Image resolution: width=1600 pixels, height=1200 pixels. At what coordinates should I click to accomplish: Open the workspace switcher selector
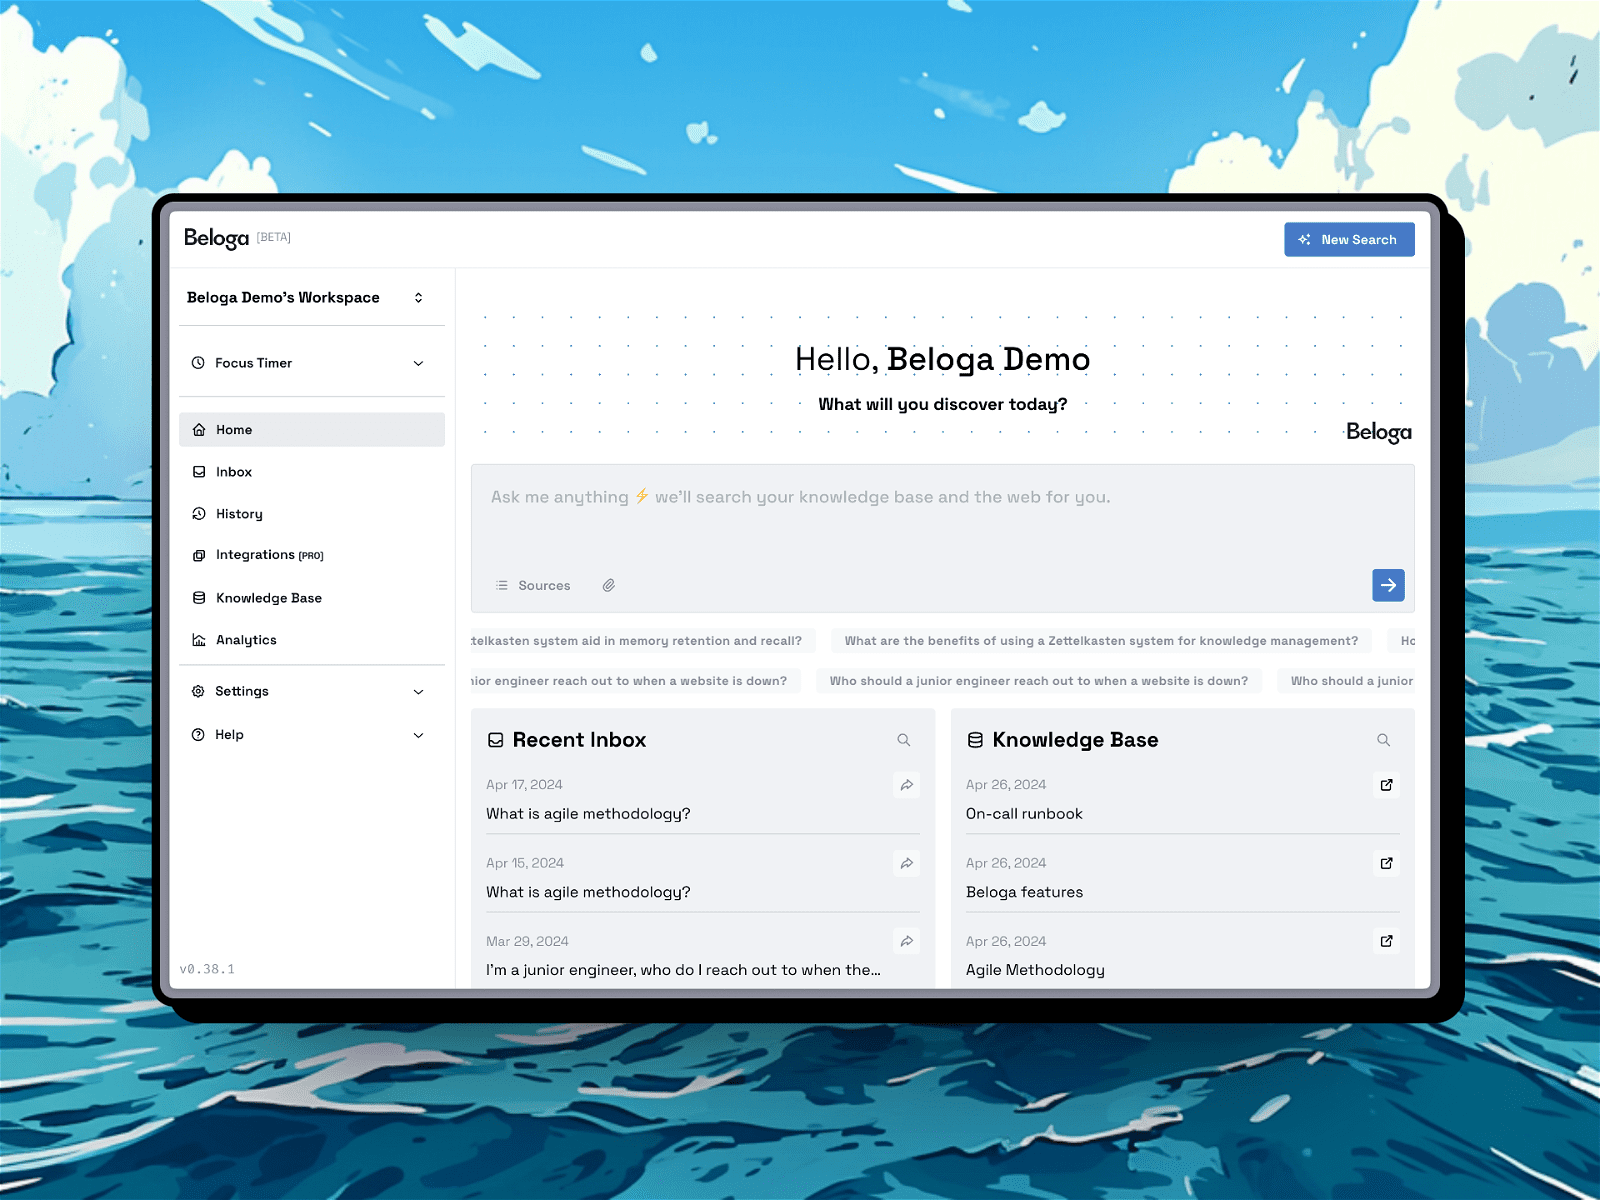coord(418,298)
